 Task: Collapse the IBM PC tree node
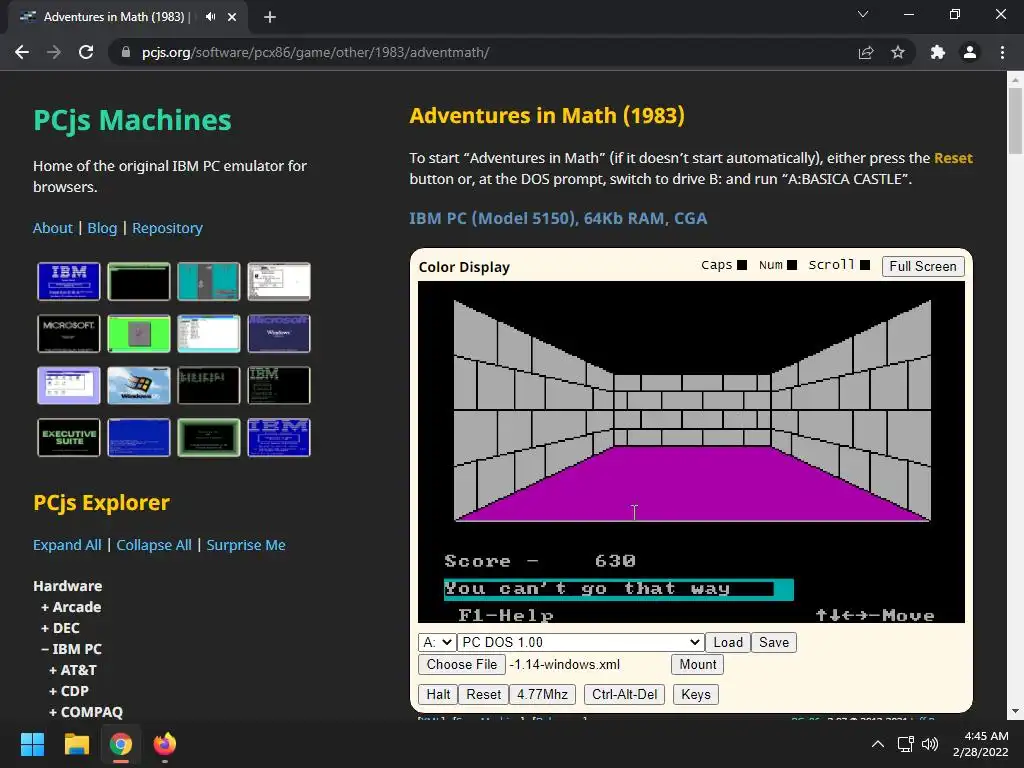pos(71,649)
